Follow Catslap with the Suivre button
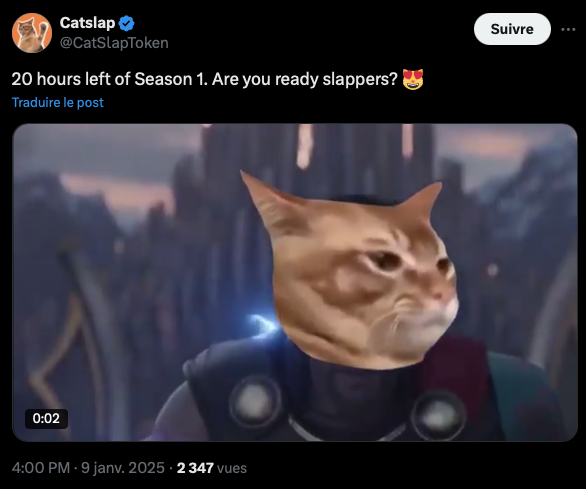586x489 pixels. (x=512, y=29)
